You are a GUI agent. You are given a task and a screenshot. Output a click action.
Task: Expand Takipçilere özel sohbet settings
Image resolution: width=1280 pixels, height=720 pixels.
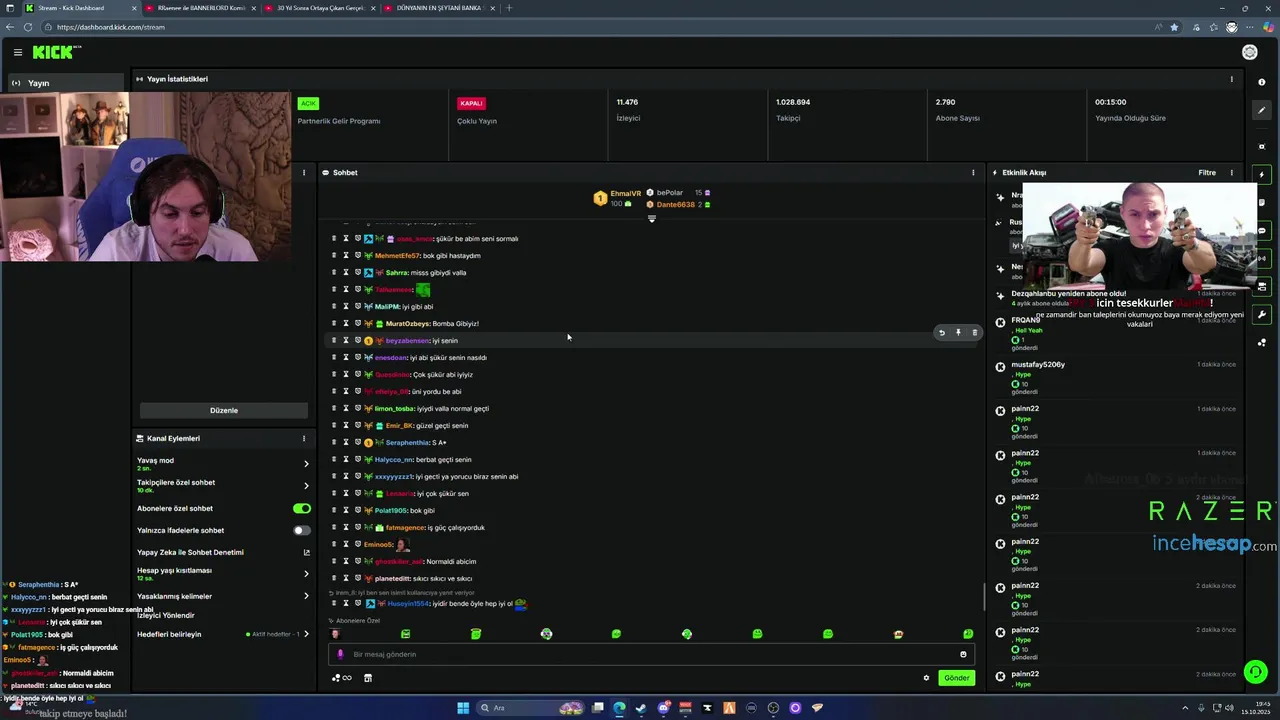click(306, 486)
